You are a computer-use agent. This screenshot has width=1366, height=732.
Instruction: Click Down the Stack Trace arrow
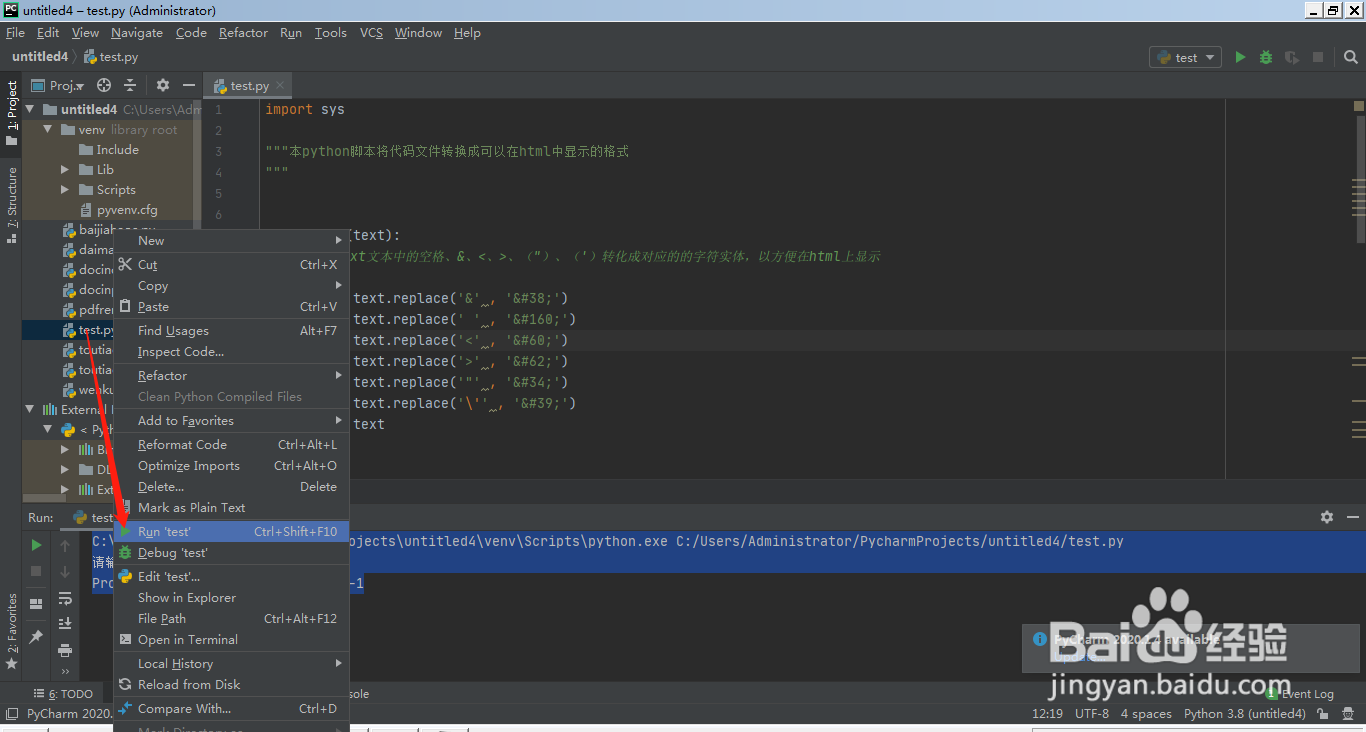click(x=65, y=571)
